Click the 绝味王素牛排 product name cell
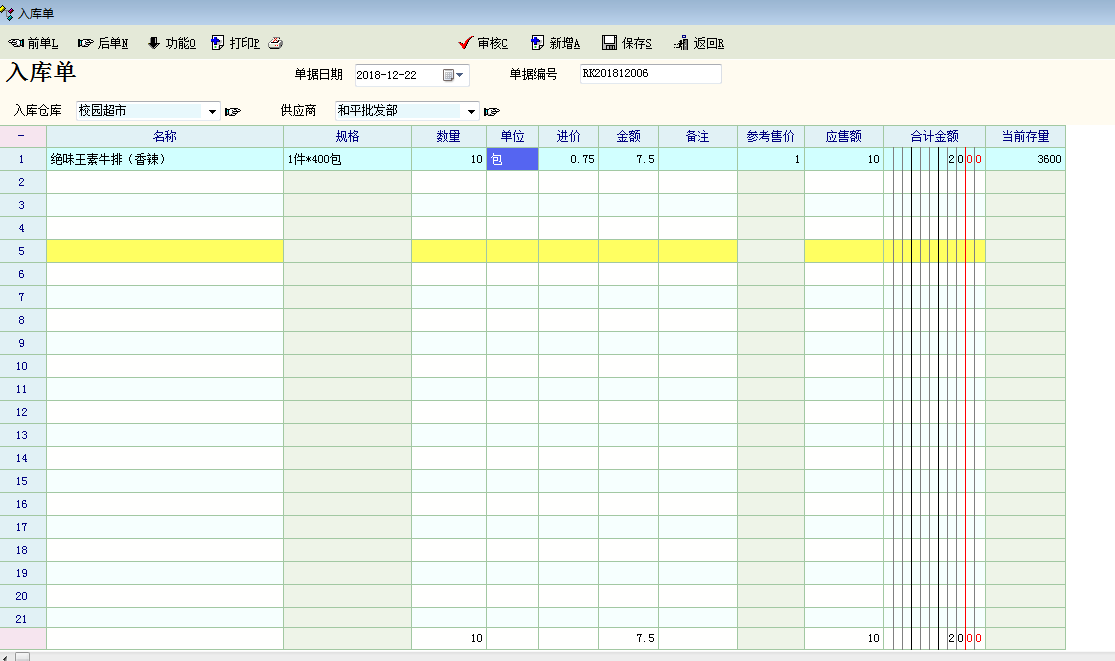Screen dimensions: 1115x661 164,159
